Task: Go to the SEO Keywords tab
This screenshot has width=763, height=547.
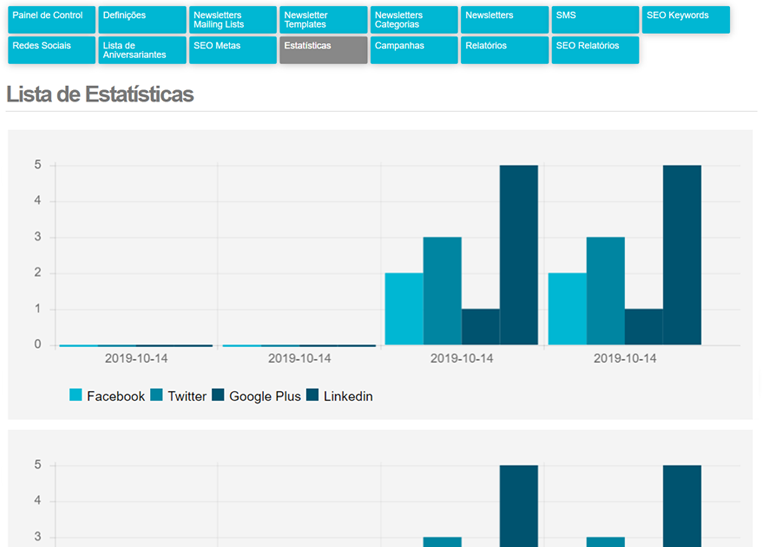Action: pyautogui.click(x=686, y=20)
